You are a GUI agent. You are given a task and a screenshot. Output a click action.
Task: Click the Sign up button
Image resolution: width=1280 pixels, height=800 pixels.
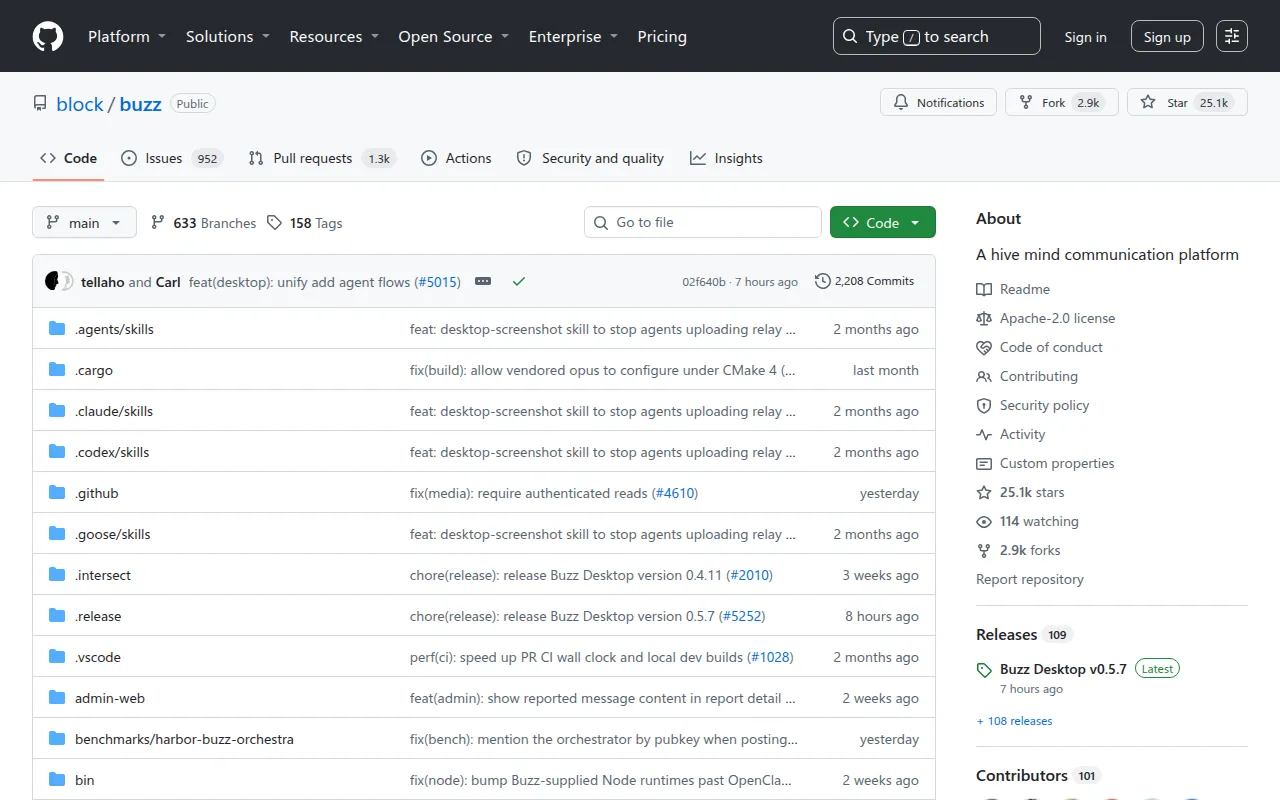coord(1167,37)
